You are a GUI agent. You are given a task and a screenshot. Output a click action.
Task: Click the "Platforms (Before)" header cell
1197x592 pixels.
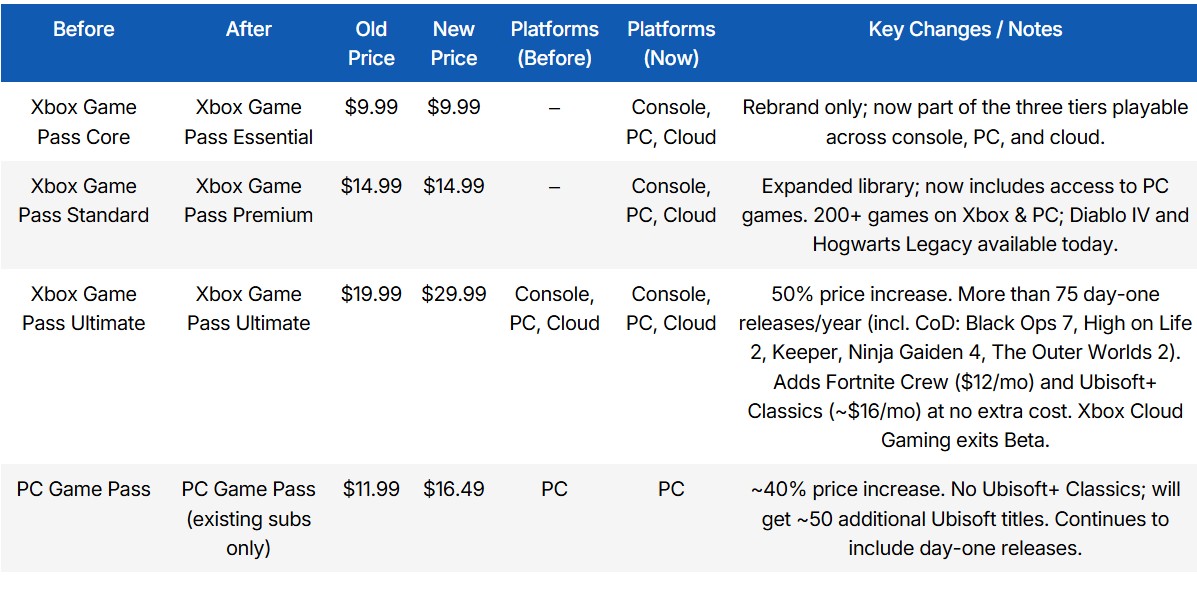[x=554, y=44]
